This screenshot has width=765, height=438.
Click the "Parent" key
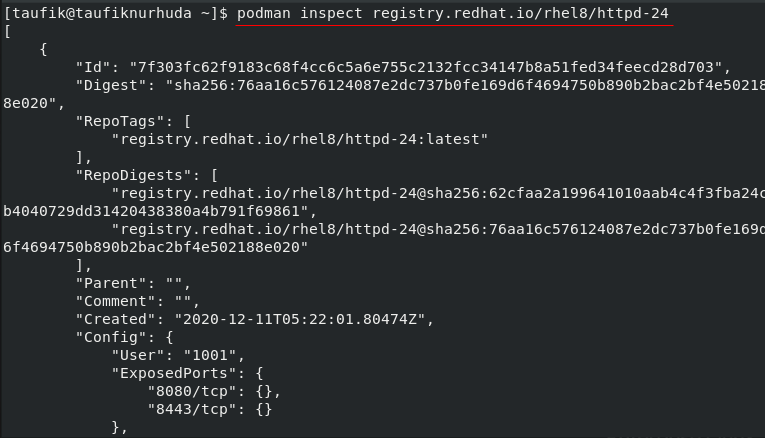pyautogui.click(x=111, y=283)
